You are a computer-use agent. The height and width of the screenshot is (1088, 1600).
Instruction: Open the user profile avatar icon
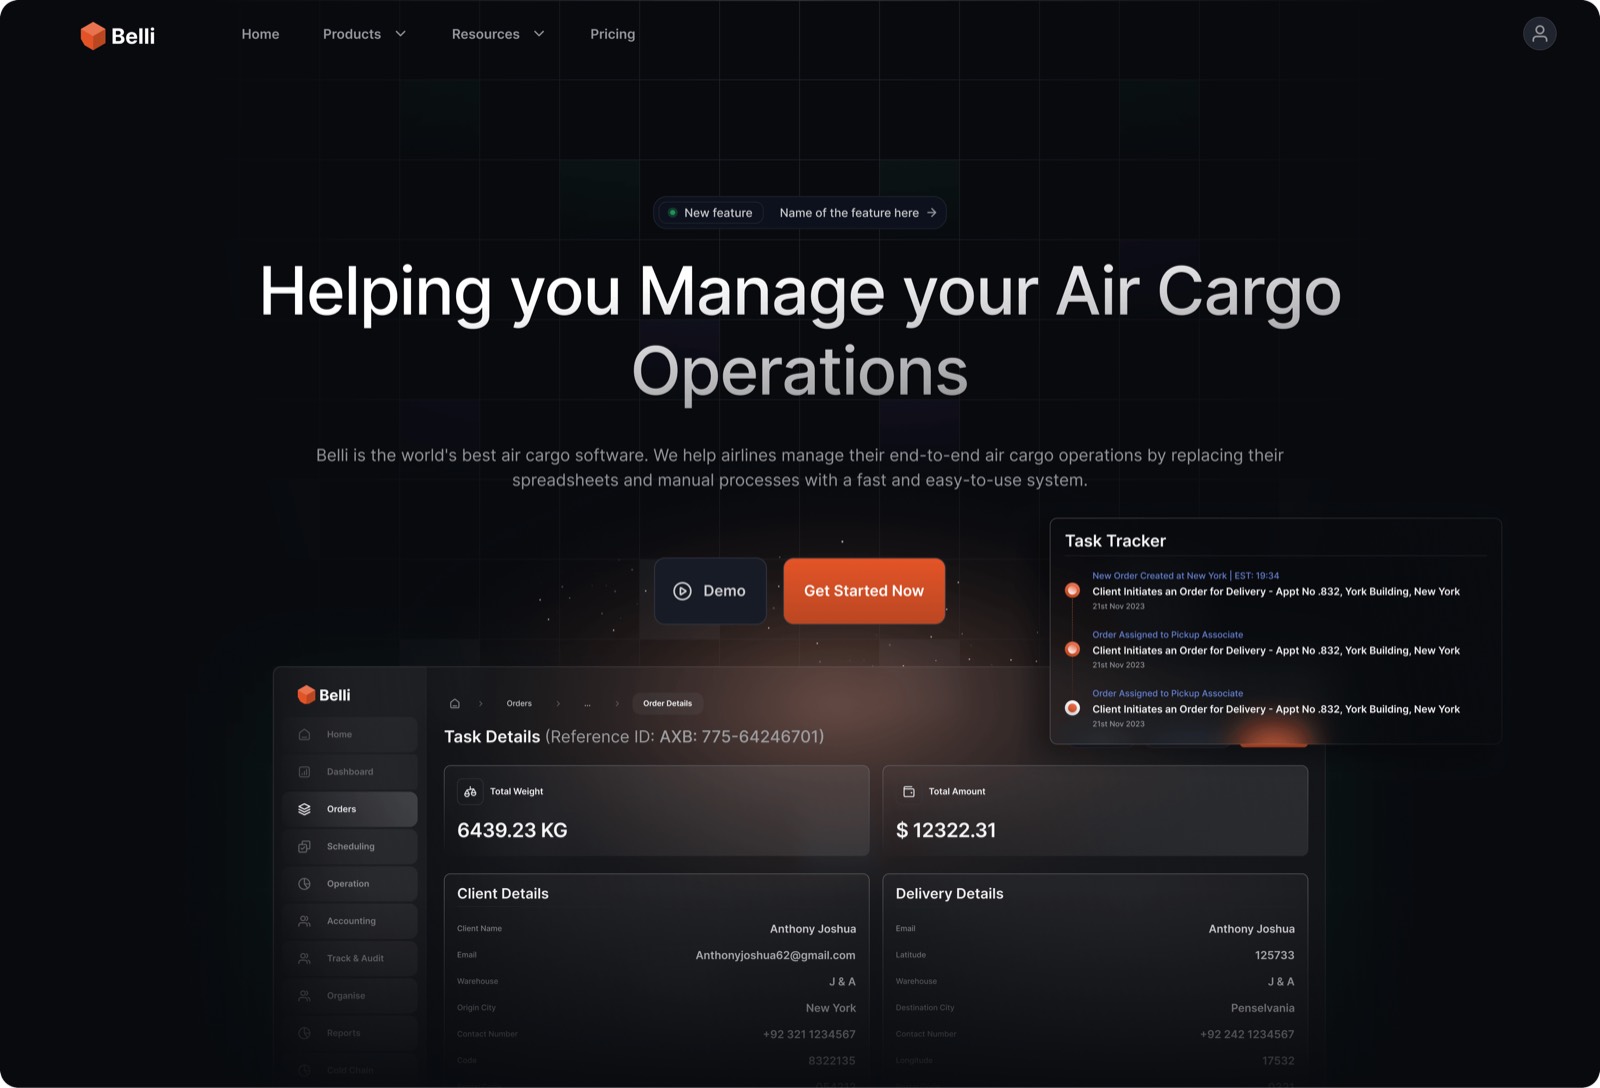point(1539,34)
